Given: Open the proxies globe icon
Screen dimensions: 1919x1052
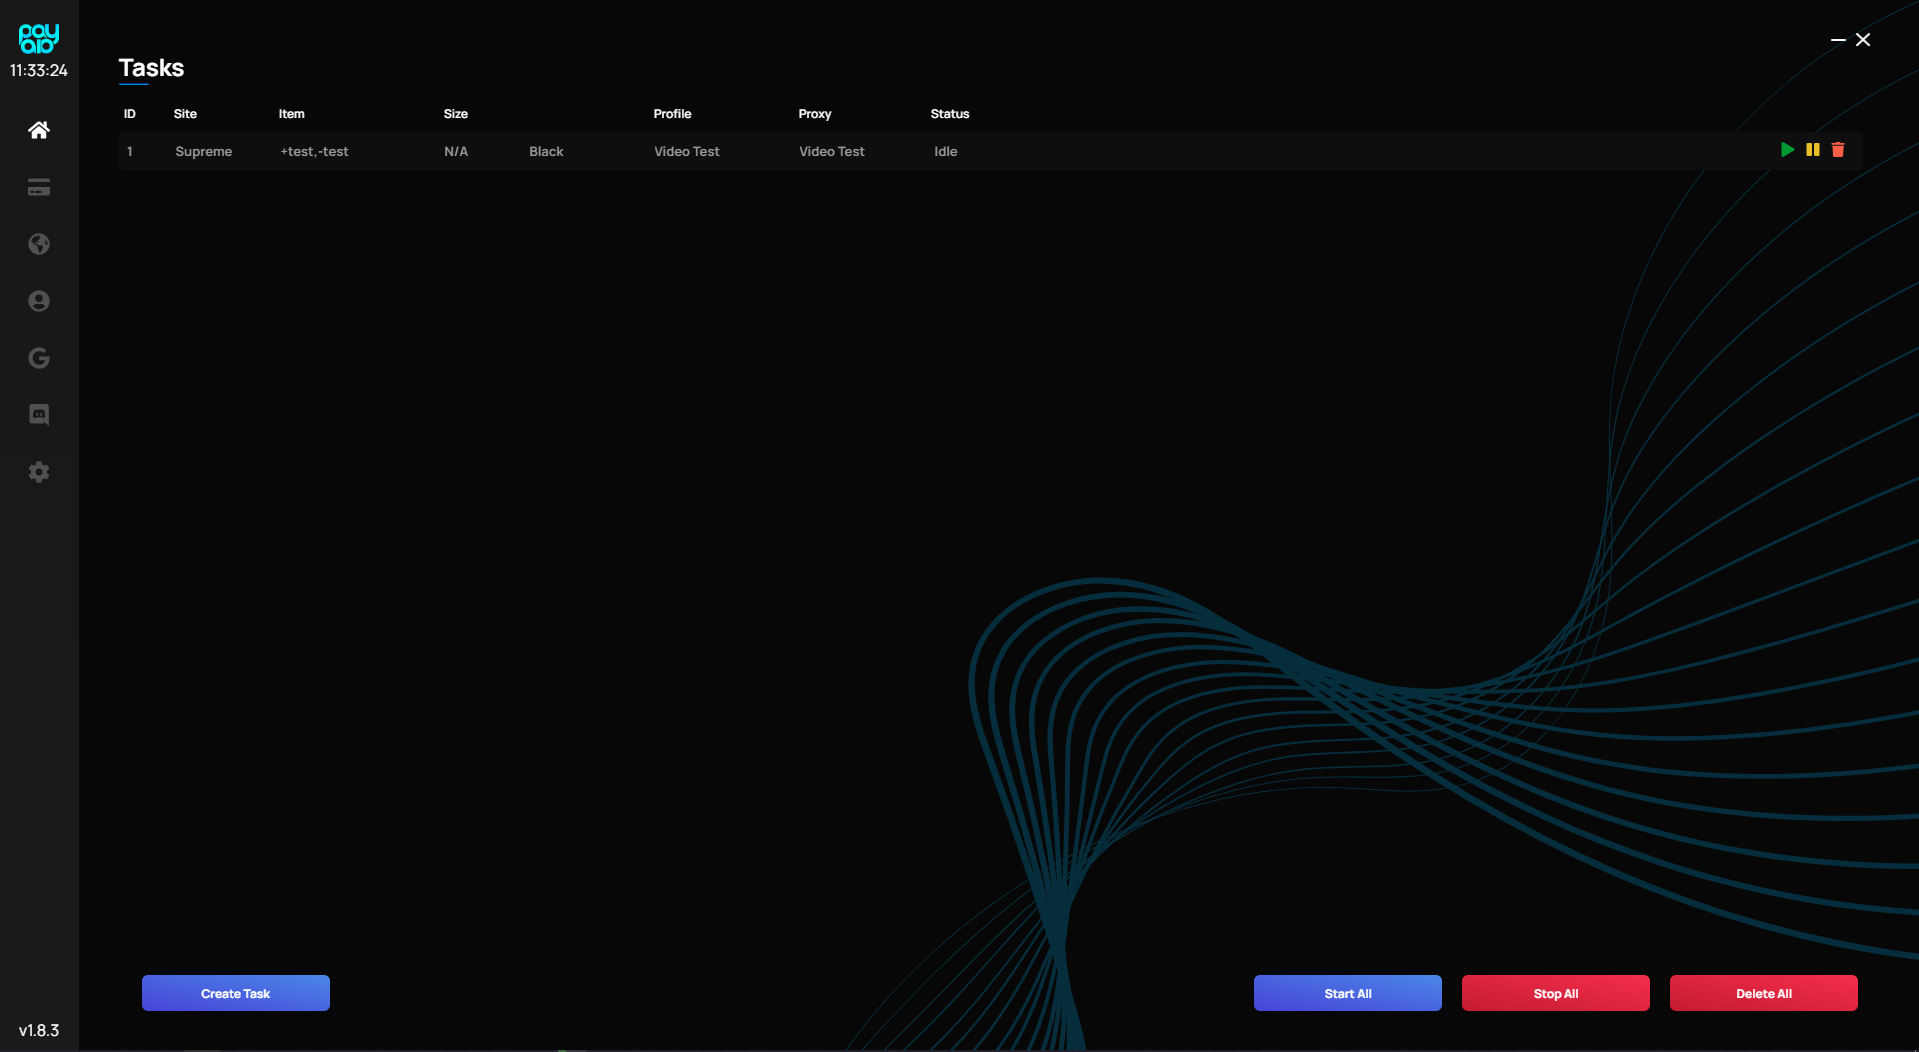Looking at the screenshot, I should tap(39, 244).
